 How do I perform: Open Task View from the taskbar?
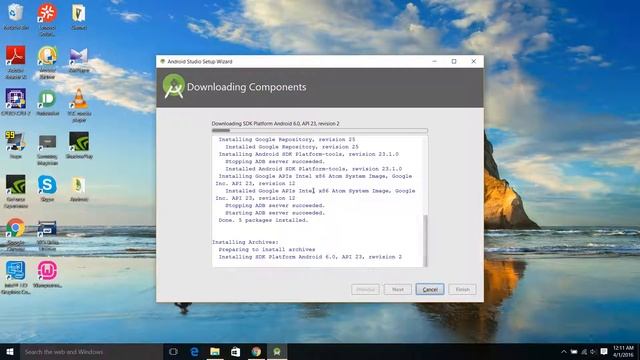[x=173, y=351]
